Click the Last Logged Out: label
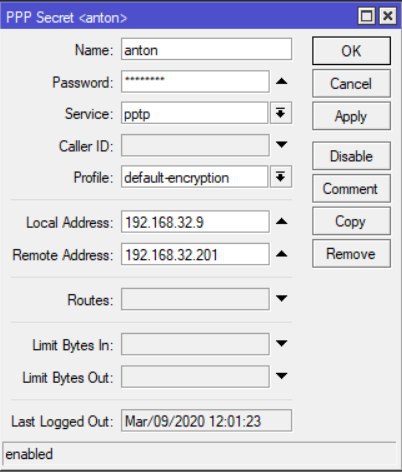The image size is (402, 473). pos(62,421)
